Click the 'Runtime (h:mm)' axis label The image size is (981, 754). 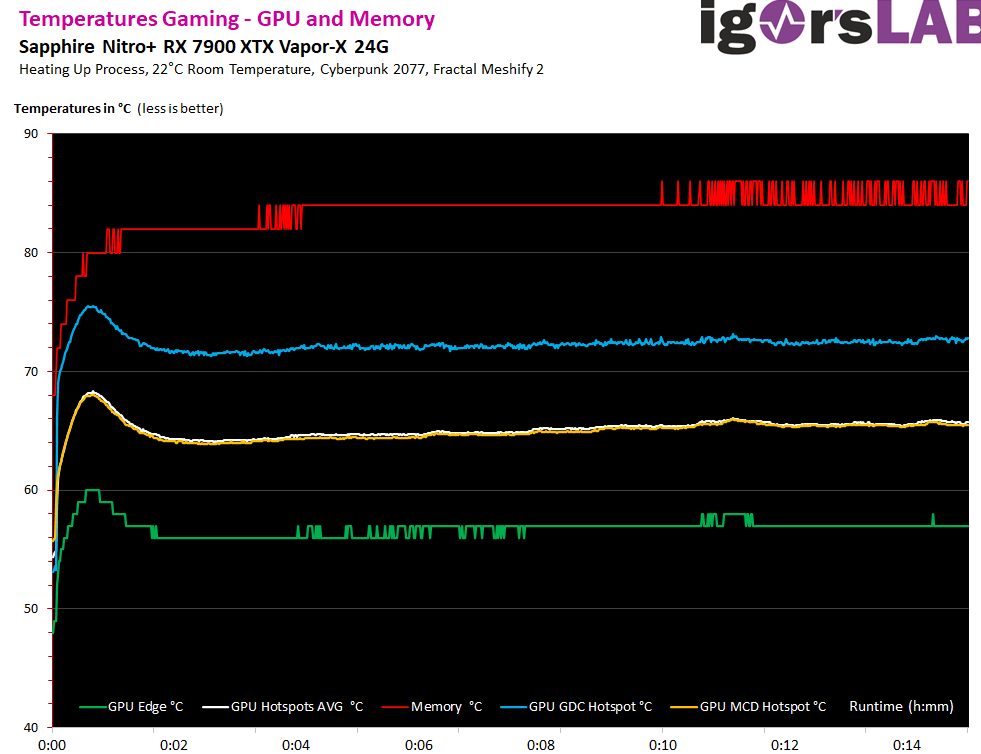pyautogui.click(x=902, y=706)
